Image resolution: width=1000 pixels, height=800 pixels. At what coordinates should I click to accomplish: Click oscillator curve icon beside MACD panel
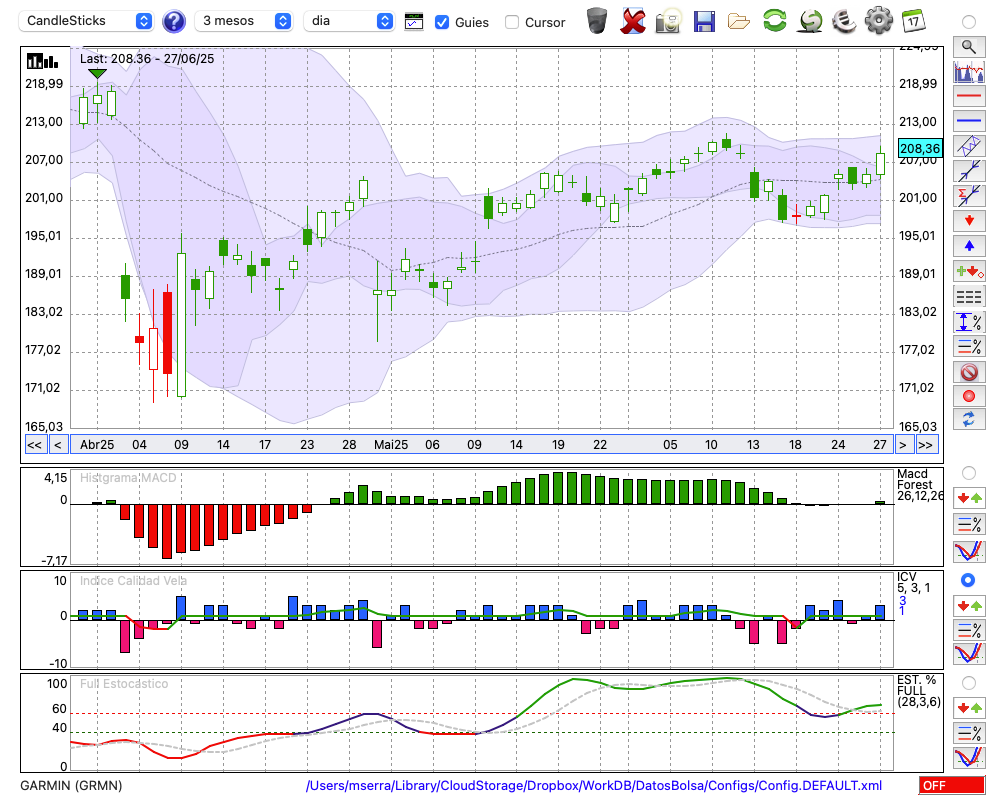(969, 551)
